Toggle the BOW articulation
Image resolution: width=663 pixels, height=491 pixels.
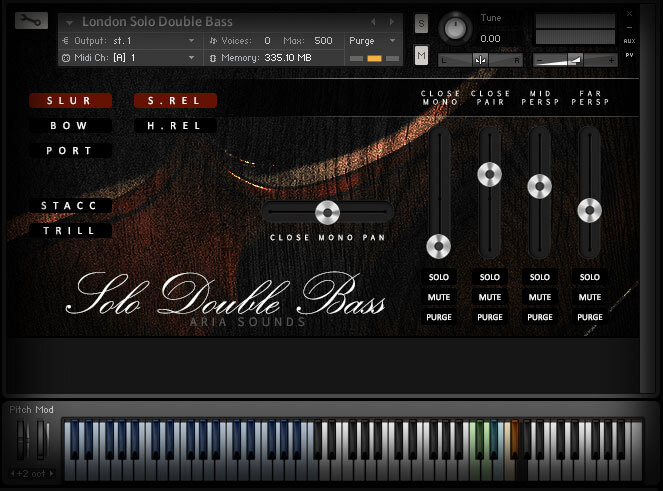(x=70, y=126)
